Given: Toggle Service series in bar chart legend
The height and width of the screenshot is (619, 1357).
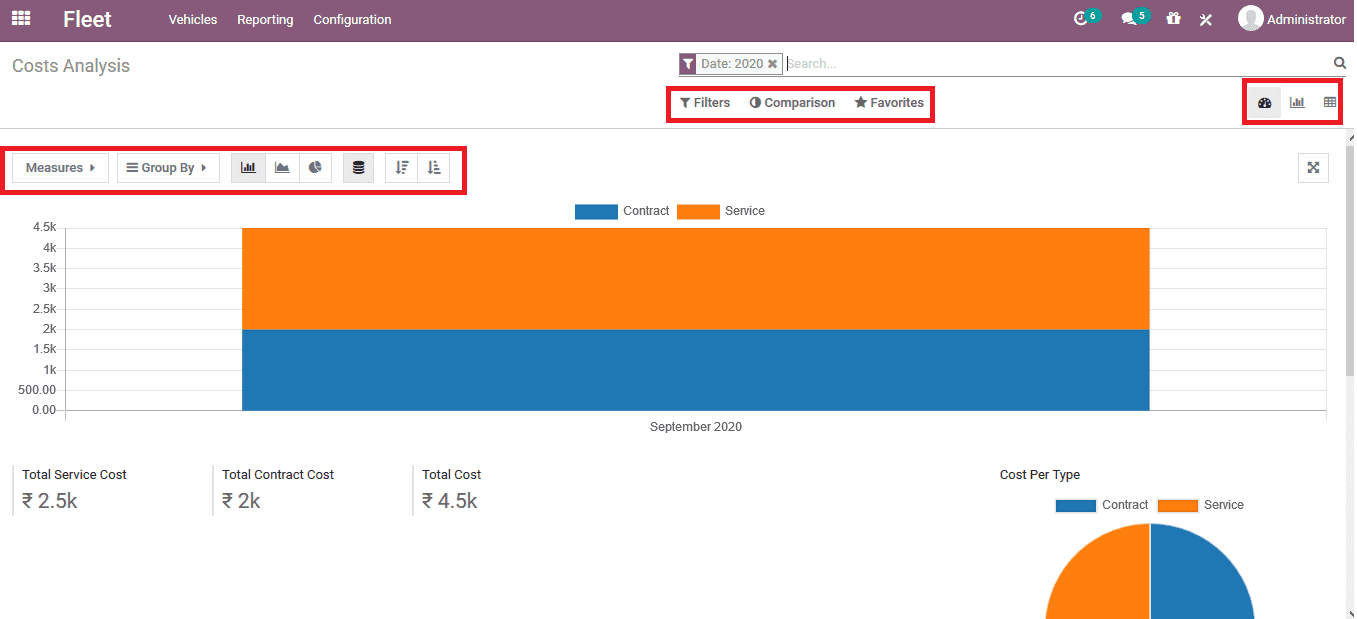Looking at the screenshot, I should pyautogui.click(x=721, y=211).
